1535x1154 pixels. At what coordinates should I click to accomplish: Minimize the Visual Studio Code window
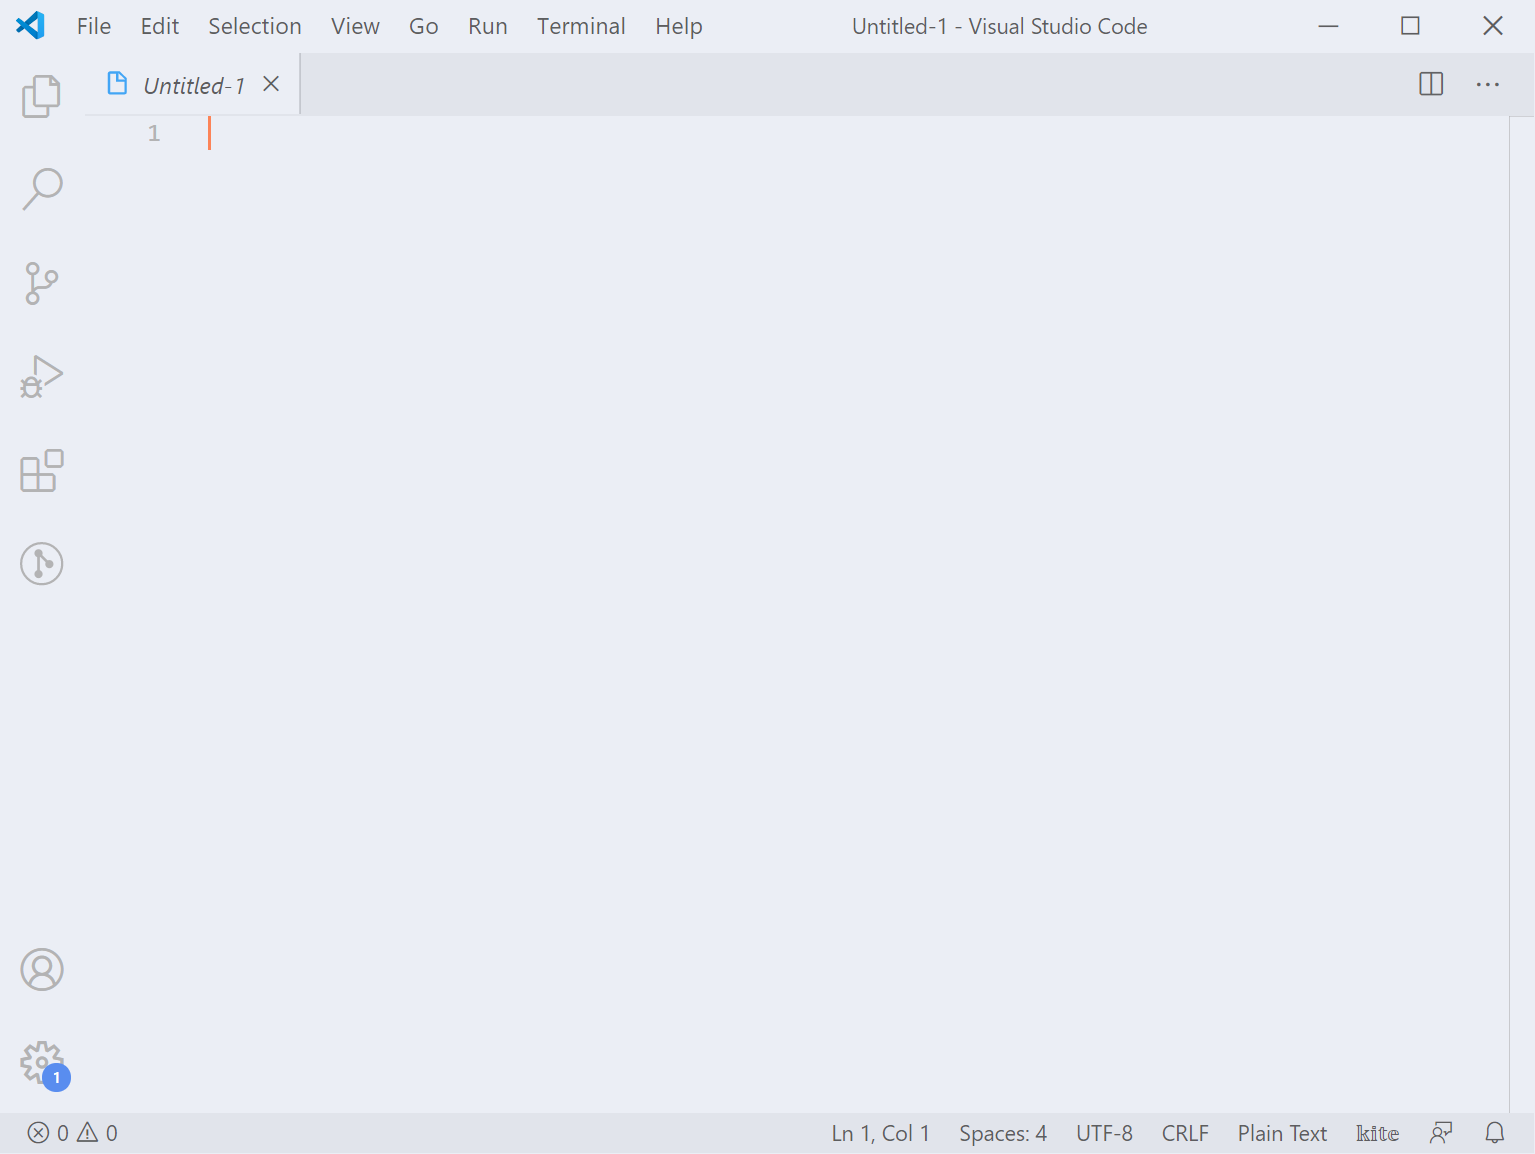click(x=1328, y=26)
